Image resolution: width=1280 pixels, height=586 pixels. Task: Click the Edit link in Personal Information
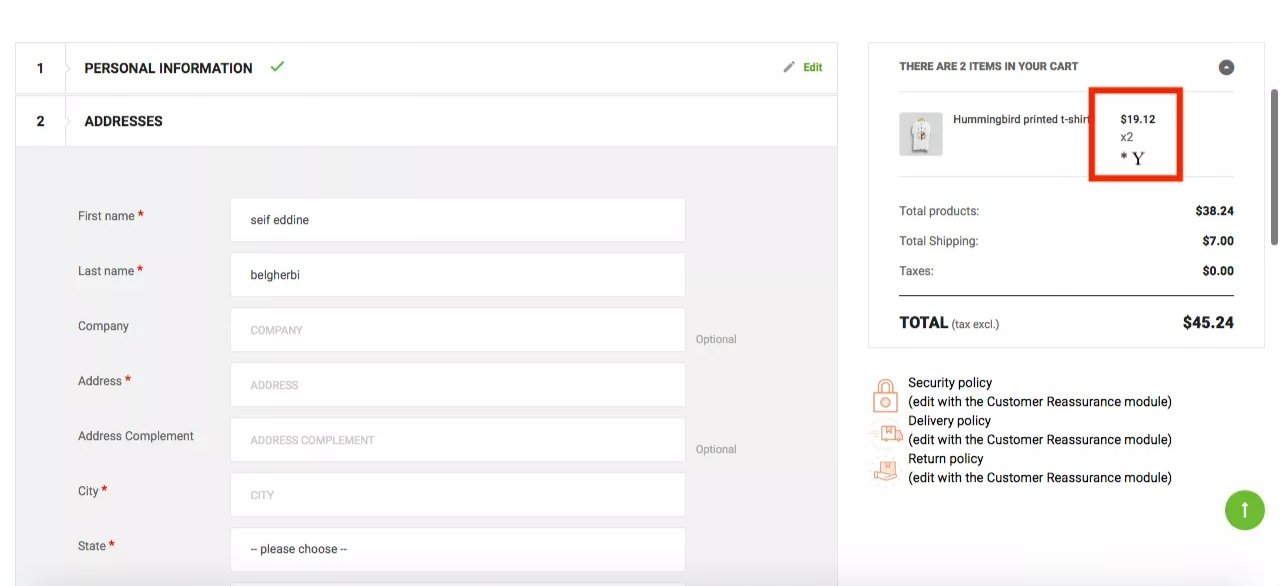click(813, 67)
